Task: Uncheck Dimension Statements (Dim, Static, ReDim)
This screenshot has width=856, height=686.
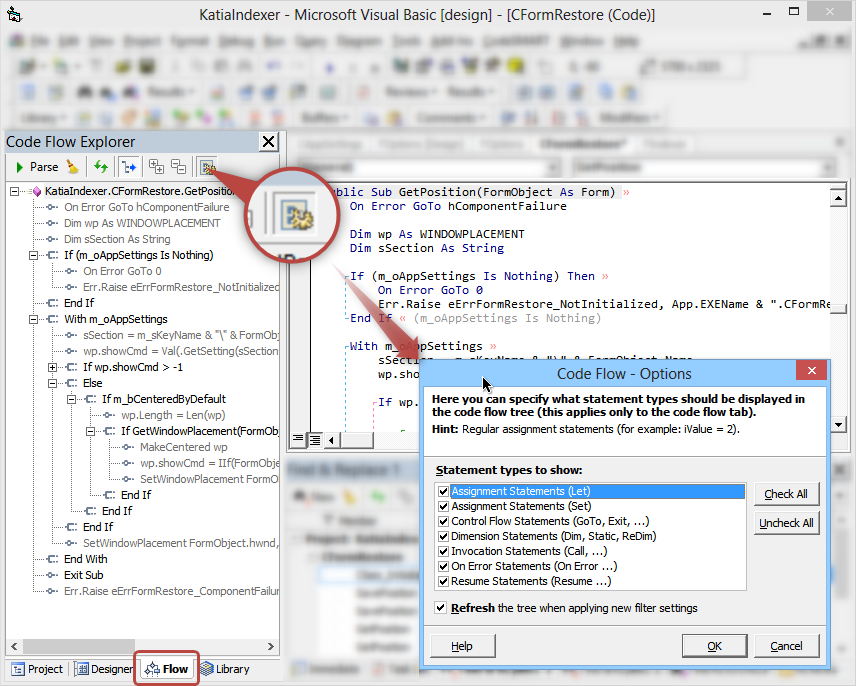Action: click(x=443, y=537)
